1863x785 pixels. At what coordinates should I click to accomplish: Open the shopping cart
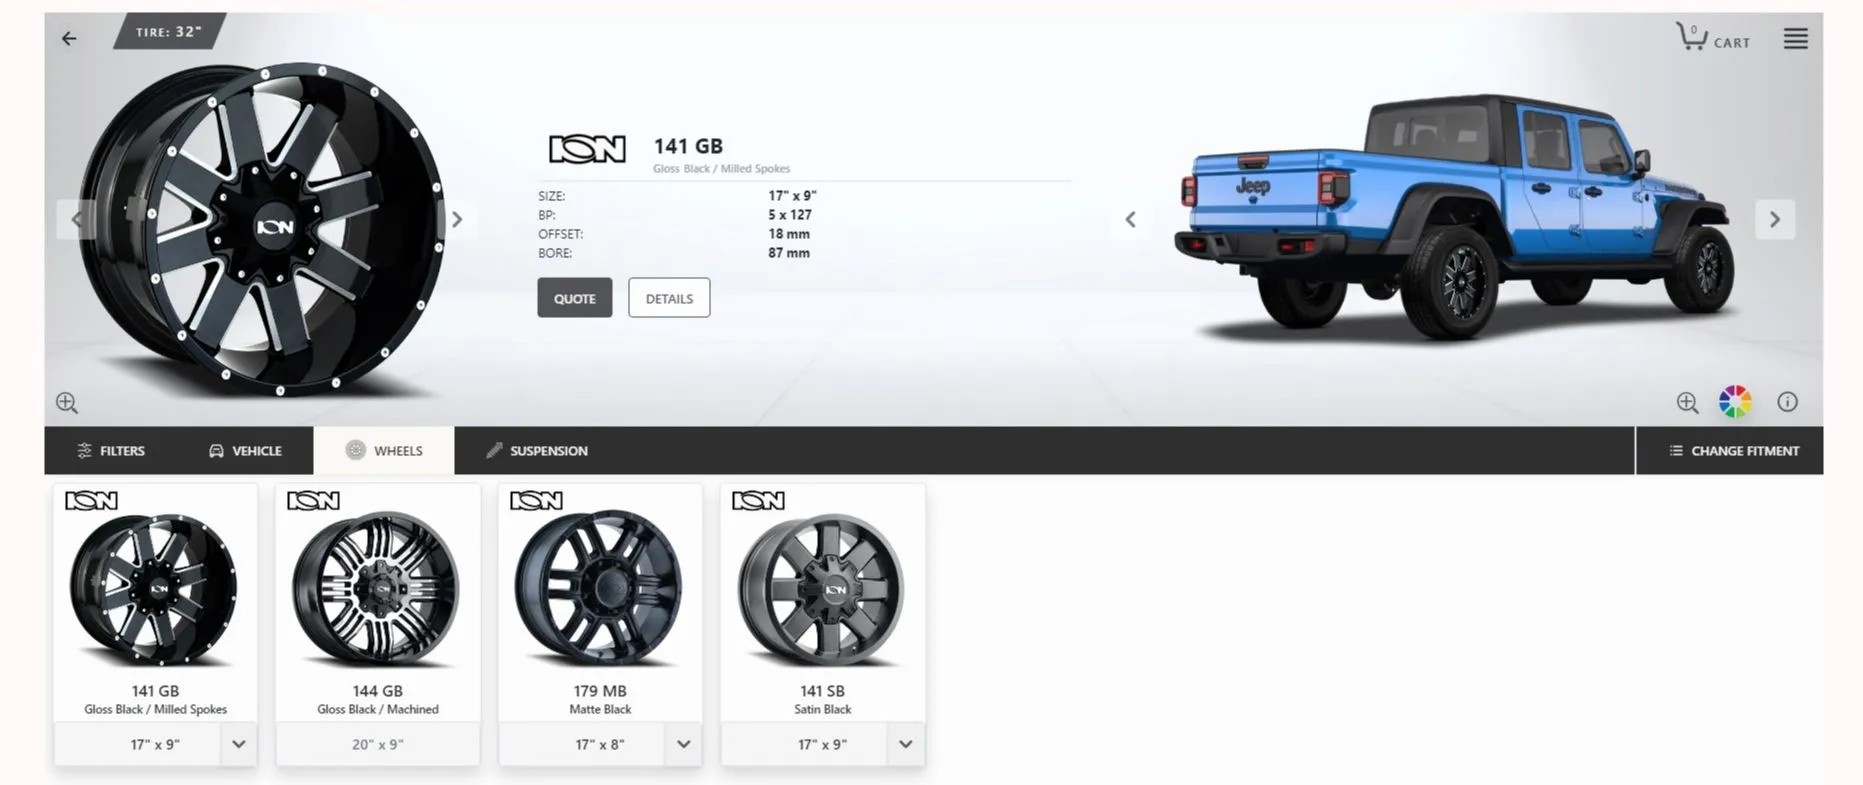[x=1713, y=38]
